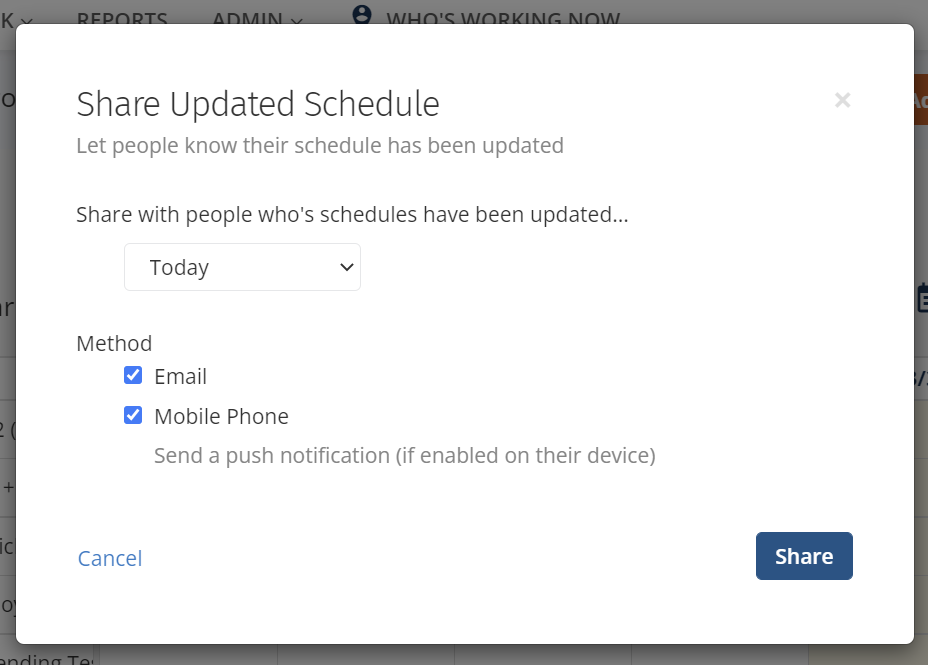This screenshot has width=928, height=665.
Task: Click the chevron next to ADMIN
Action: tap(297, 21)
